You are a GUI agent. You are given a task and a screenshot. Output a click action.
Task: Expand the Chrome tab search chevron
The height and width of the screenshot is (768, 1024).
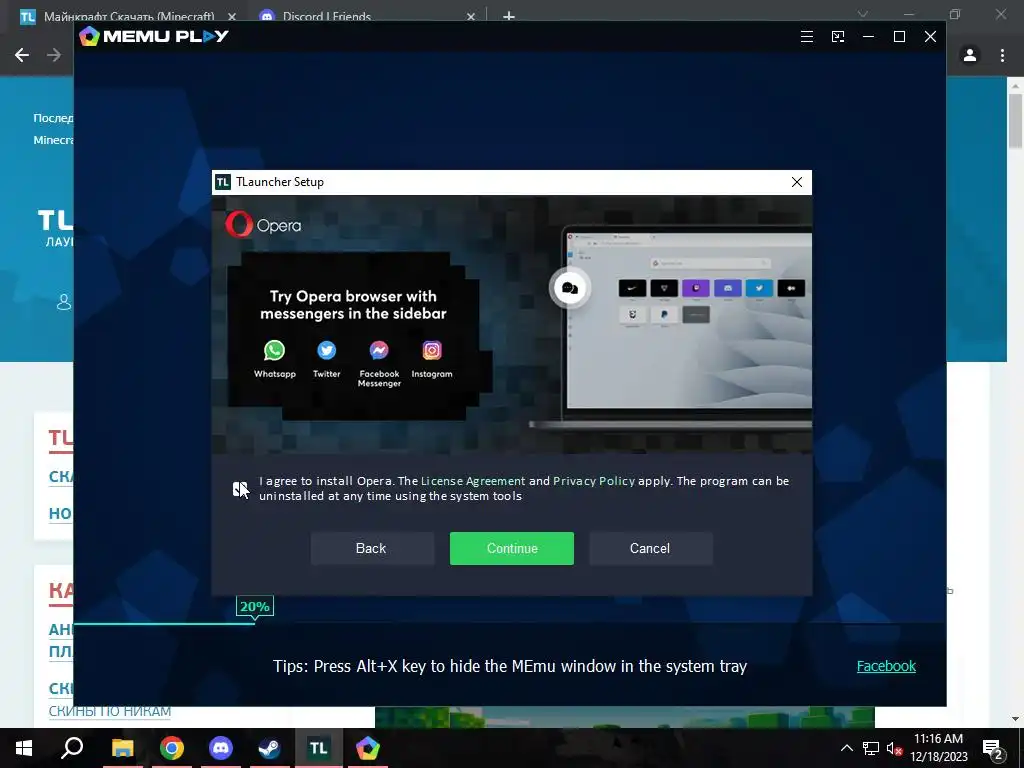(863, 14)
